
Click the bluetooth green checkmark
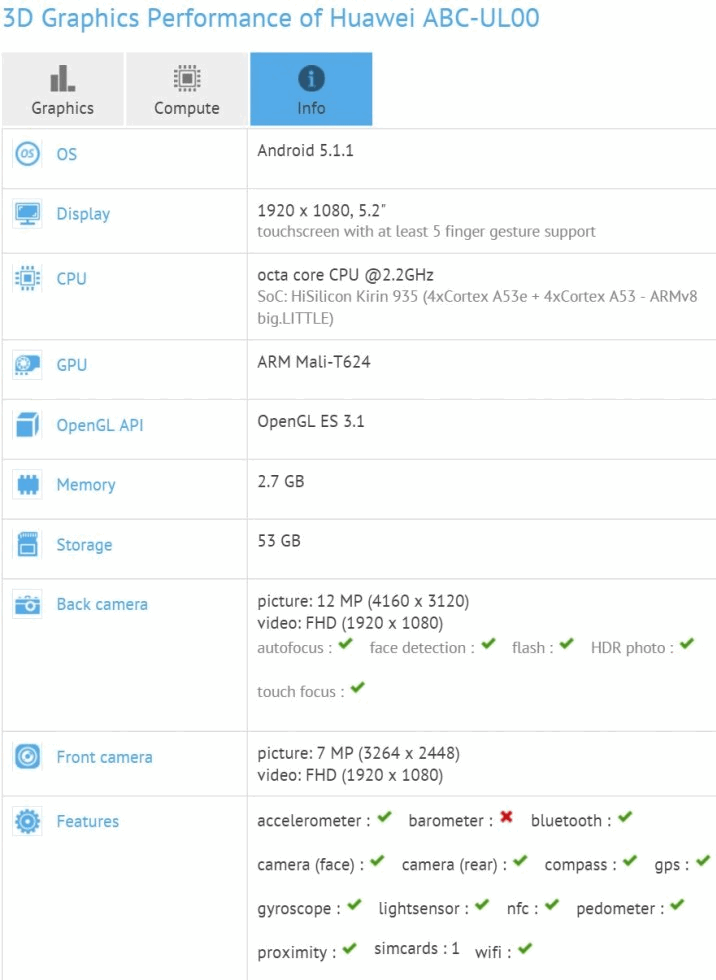(x=625, y=817)
